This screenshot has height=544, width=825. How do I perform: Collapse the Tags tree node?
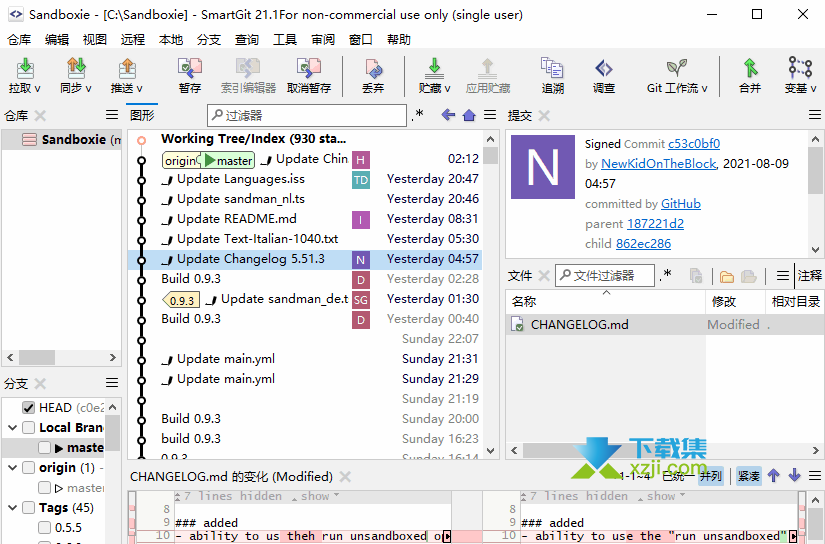[13, 508]
